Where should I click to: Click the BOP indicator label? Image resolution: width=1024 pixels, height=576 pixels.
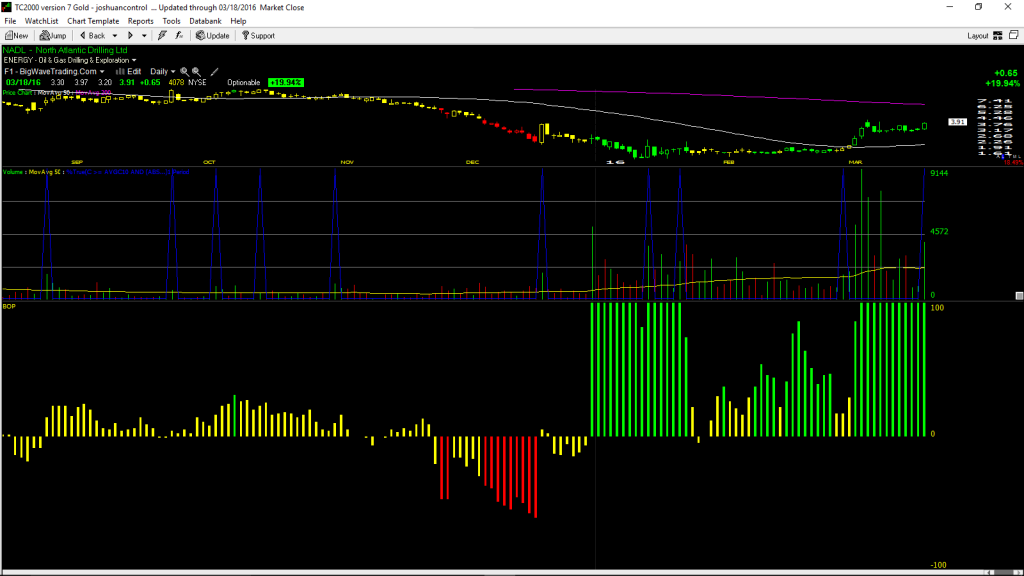pyautogui.click(x=9, y=306)
